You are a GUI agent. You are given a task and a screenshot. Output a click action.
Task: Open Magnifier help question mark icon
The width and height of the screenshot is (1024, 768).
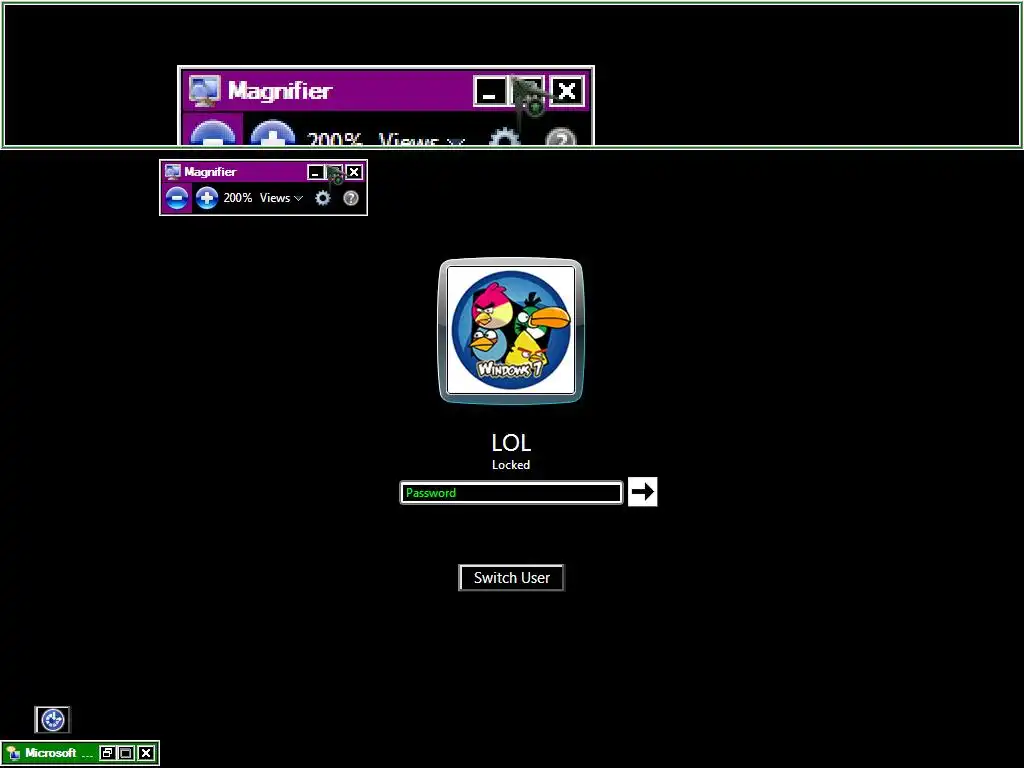pyautogui.click(x=351, y=198)
